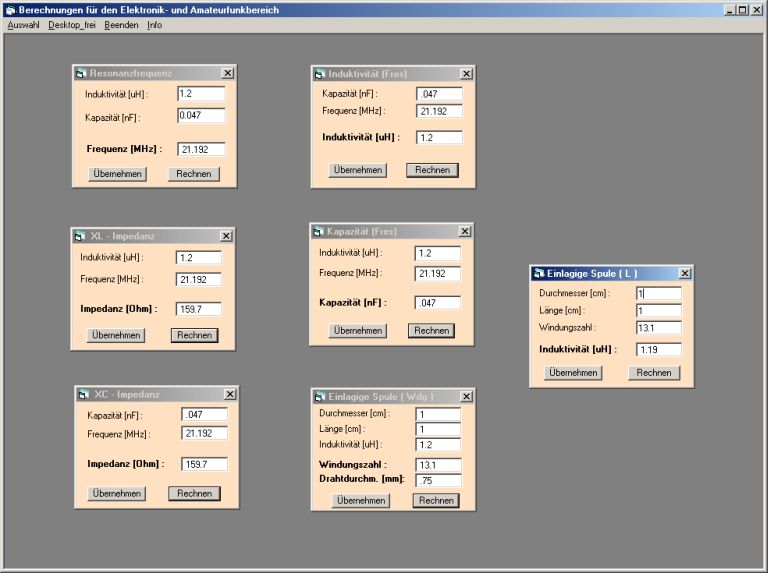Focus Durchmesser [cm] field in Einlagige Spule ( L )
This screenshot has height=573, width=768.
tap(659, 293)
